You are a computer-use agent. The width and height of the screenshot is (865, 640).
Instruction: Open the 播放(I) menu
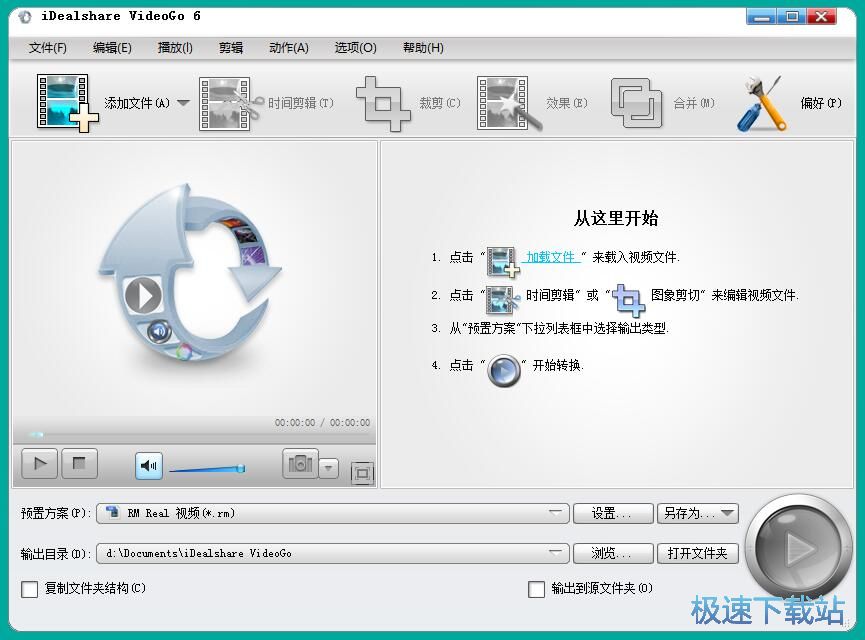pos(175,48)
